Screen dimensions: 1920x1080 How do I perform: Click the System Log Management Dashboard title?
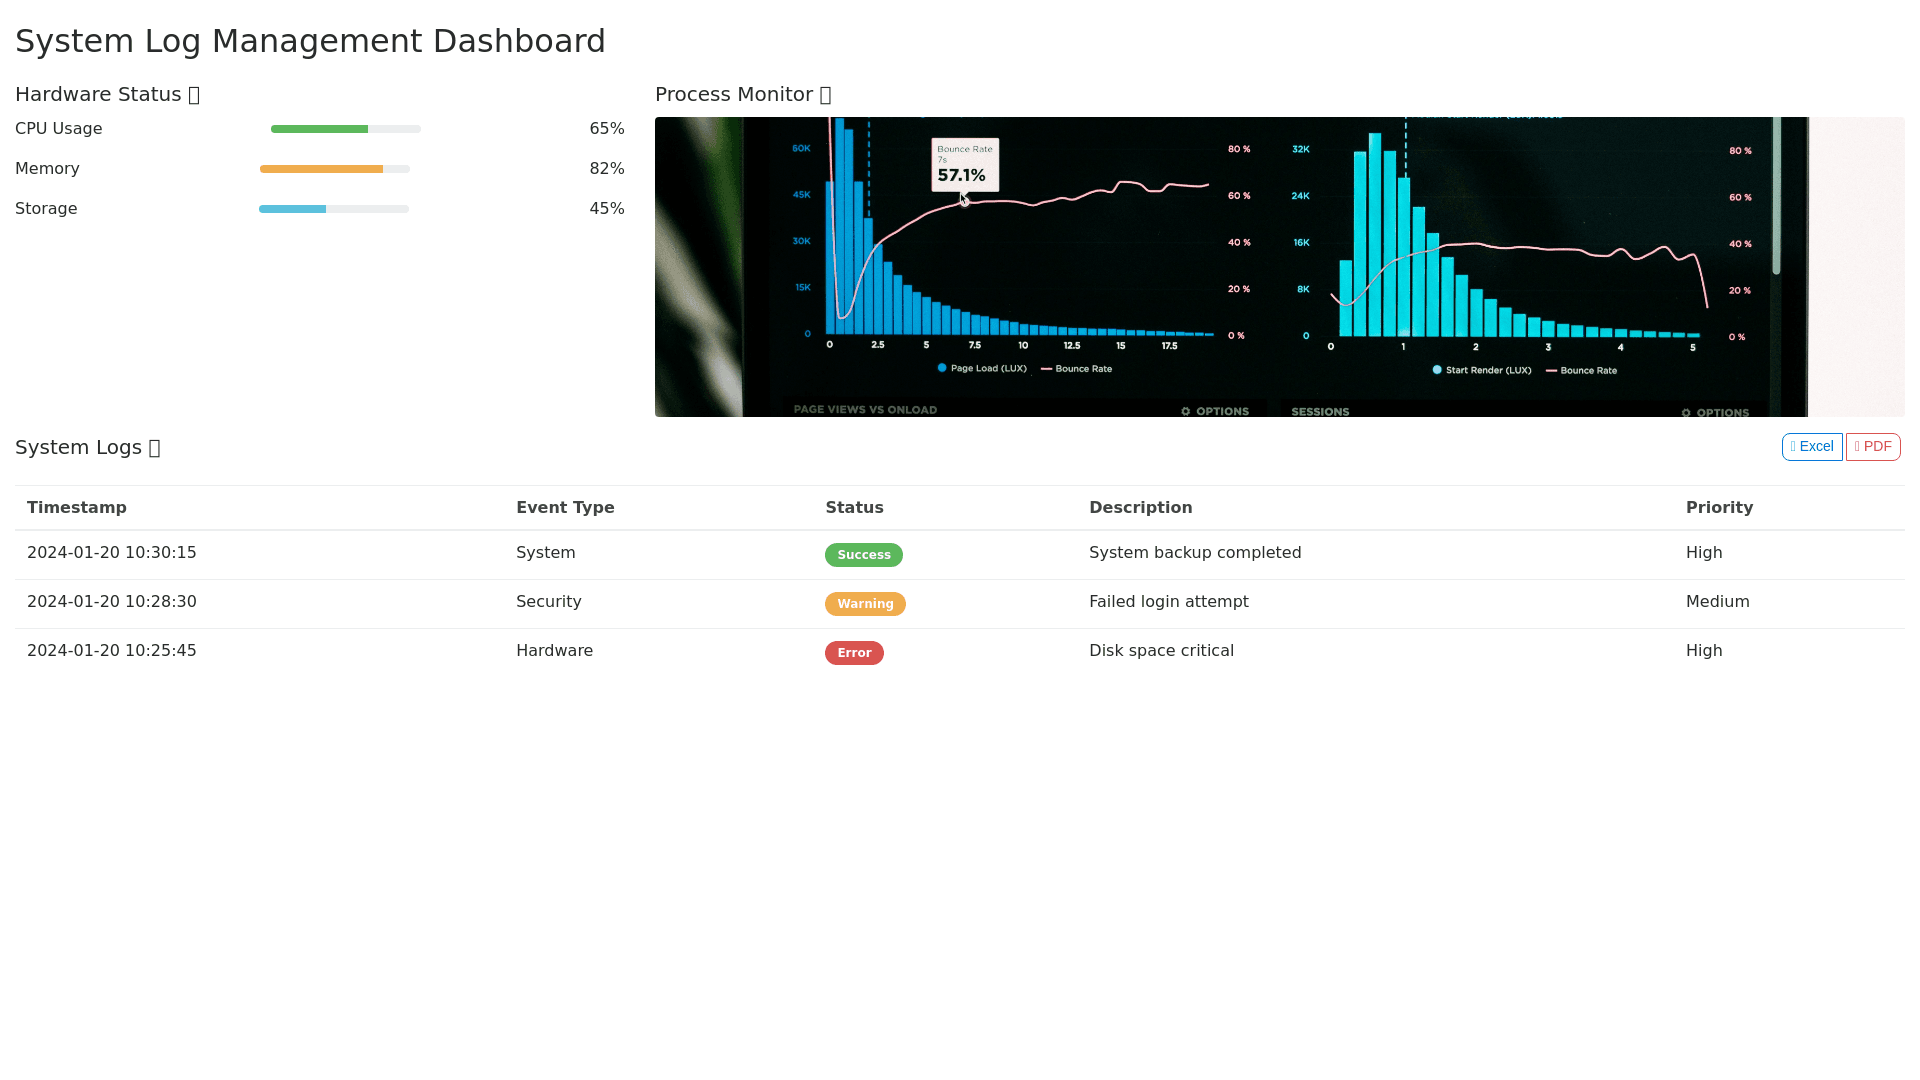coord(310,41)
